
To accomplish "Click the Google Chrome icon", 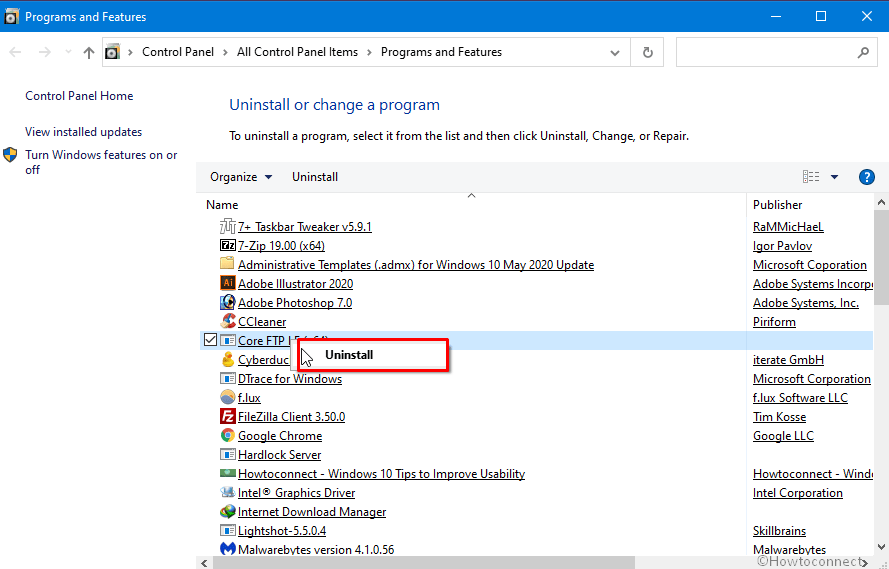I will coord(227,435).
